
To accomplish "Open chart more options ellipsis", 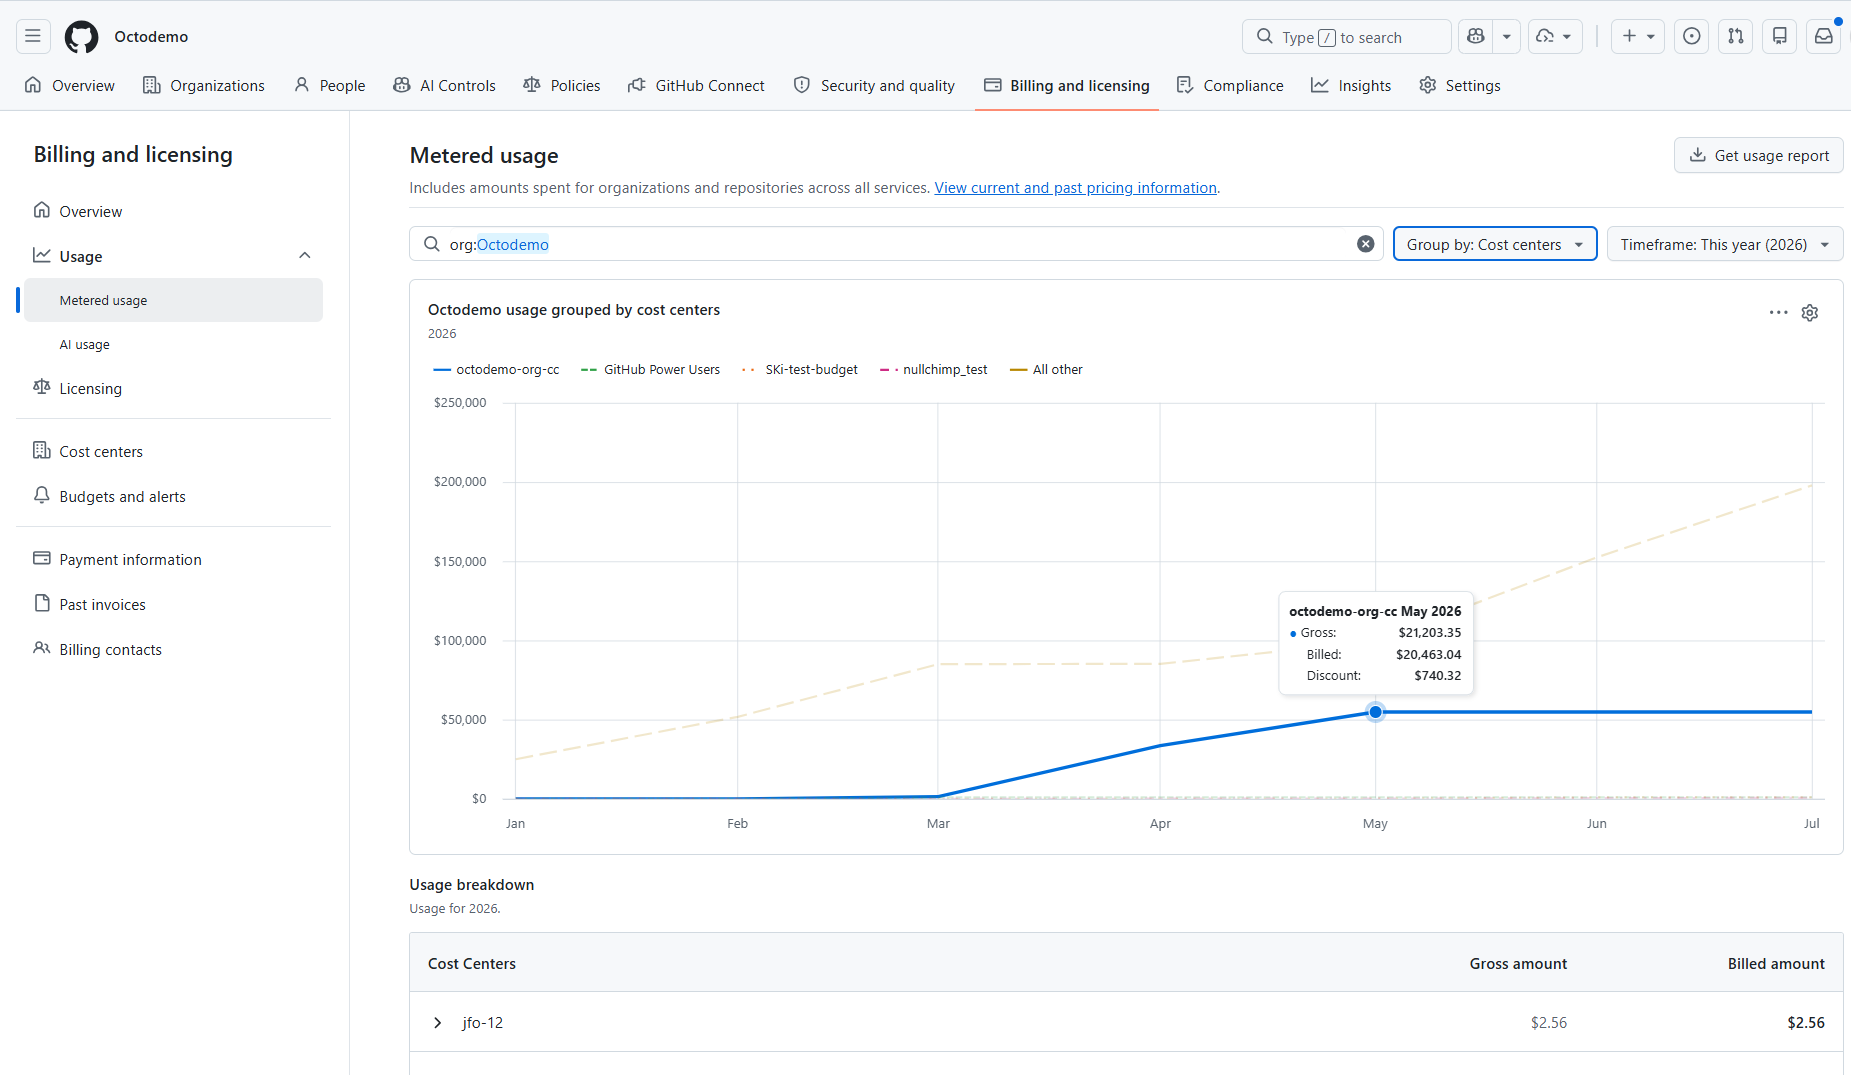I will tap(1778, 313).
